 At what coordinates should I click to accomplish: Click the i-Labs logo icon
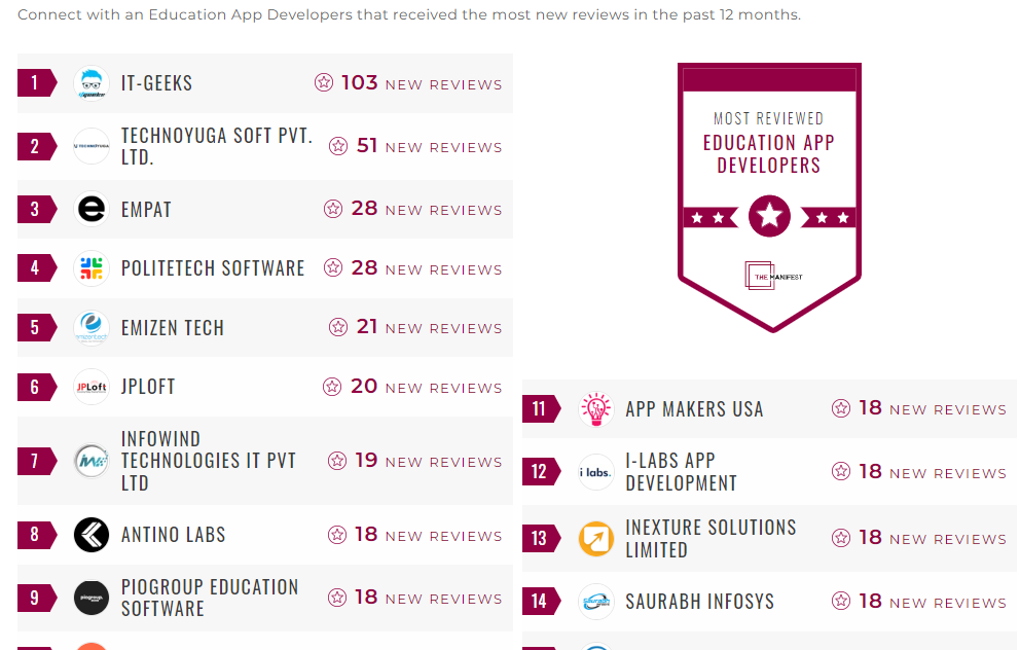point(596,472)
